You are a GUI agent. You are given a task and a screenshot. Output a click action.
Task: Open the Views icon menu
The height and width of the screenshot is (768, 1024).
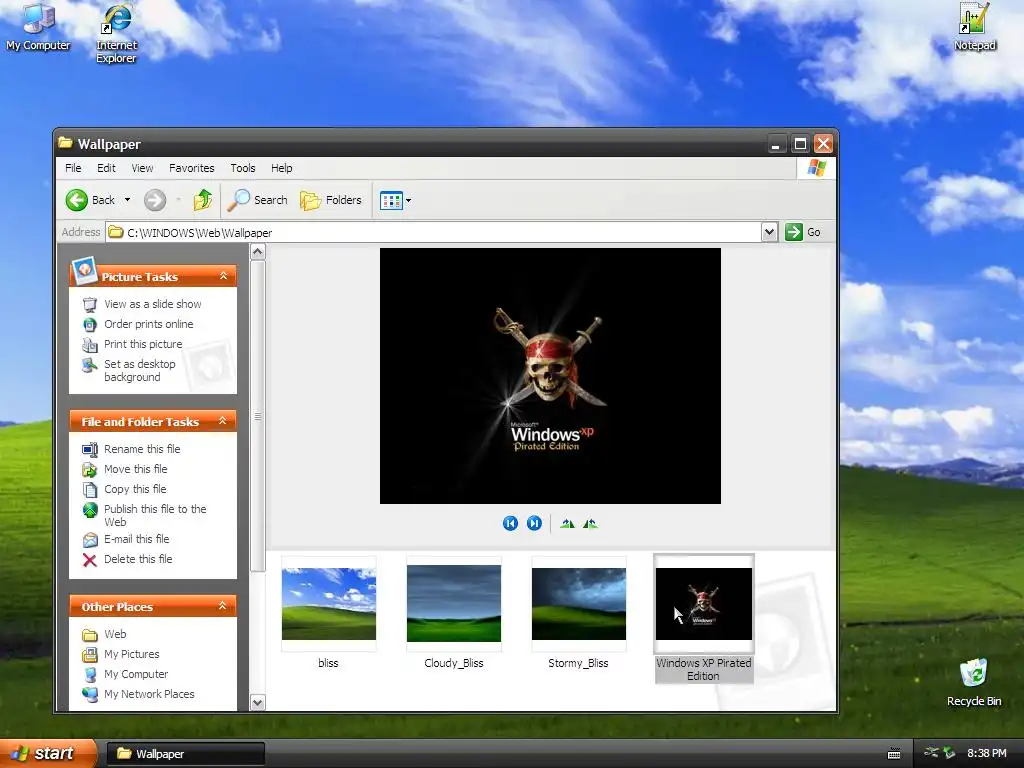pyautogui.click(x=395, y=200)
